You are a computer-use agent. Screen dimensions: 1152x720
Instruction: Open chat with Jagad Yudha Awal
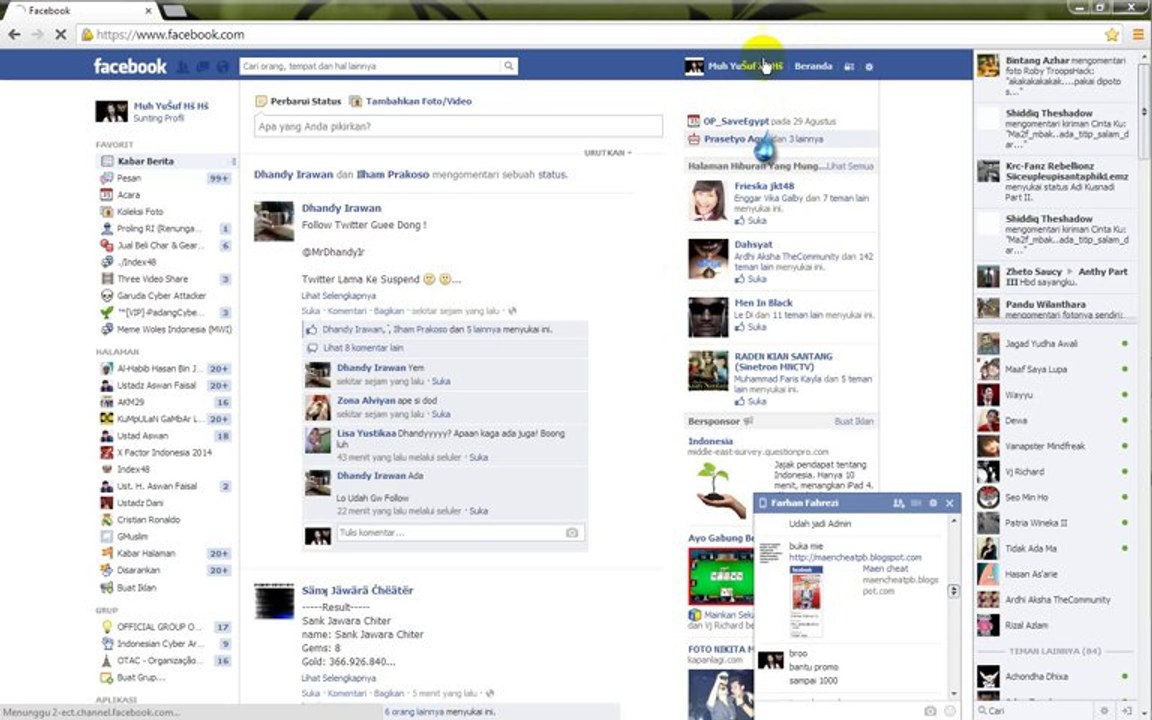tap(1053, 344)
